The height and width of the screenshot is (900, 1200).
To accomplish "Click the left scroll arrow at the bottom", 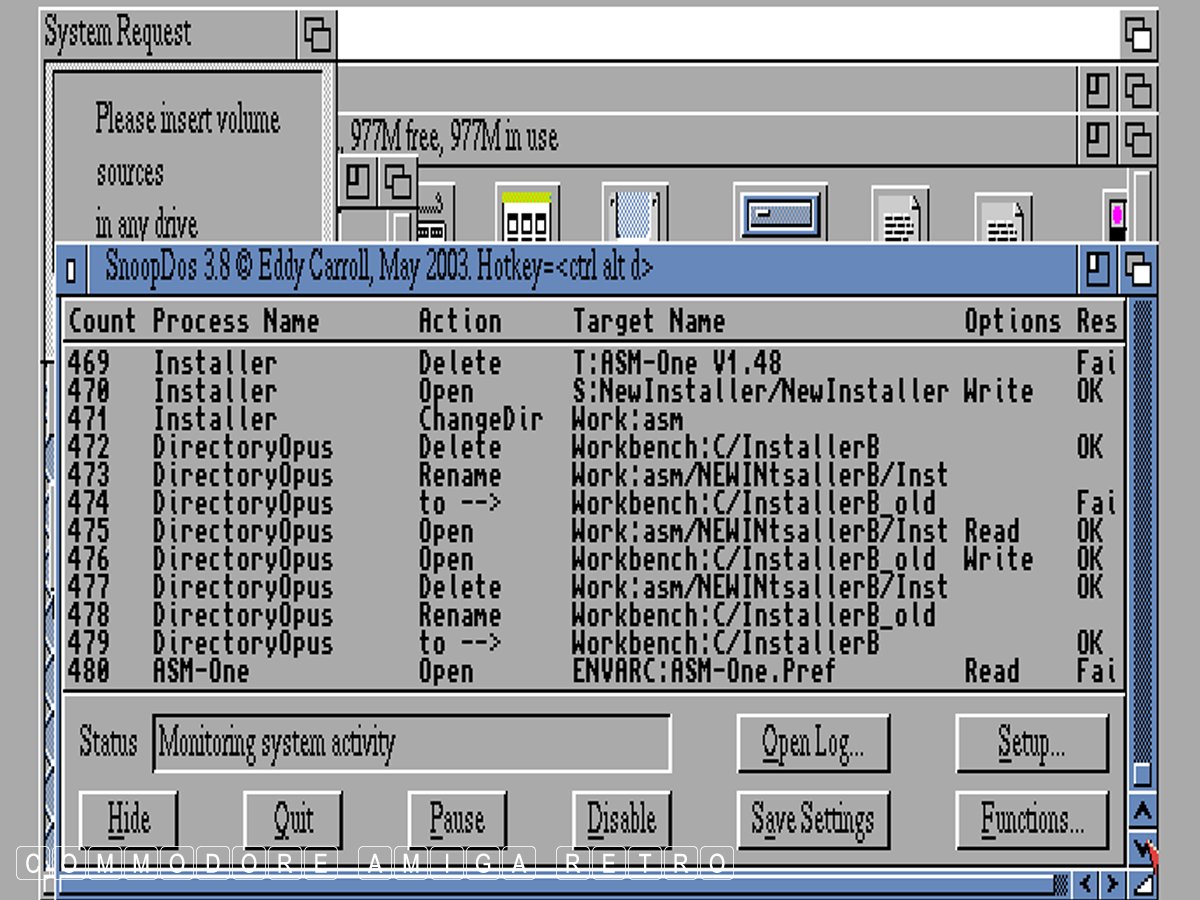I will click(x=1085, y=884).
